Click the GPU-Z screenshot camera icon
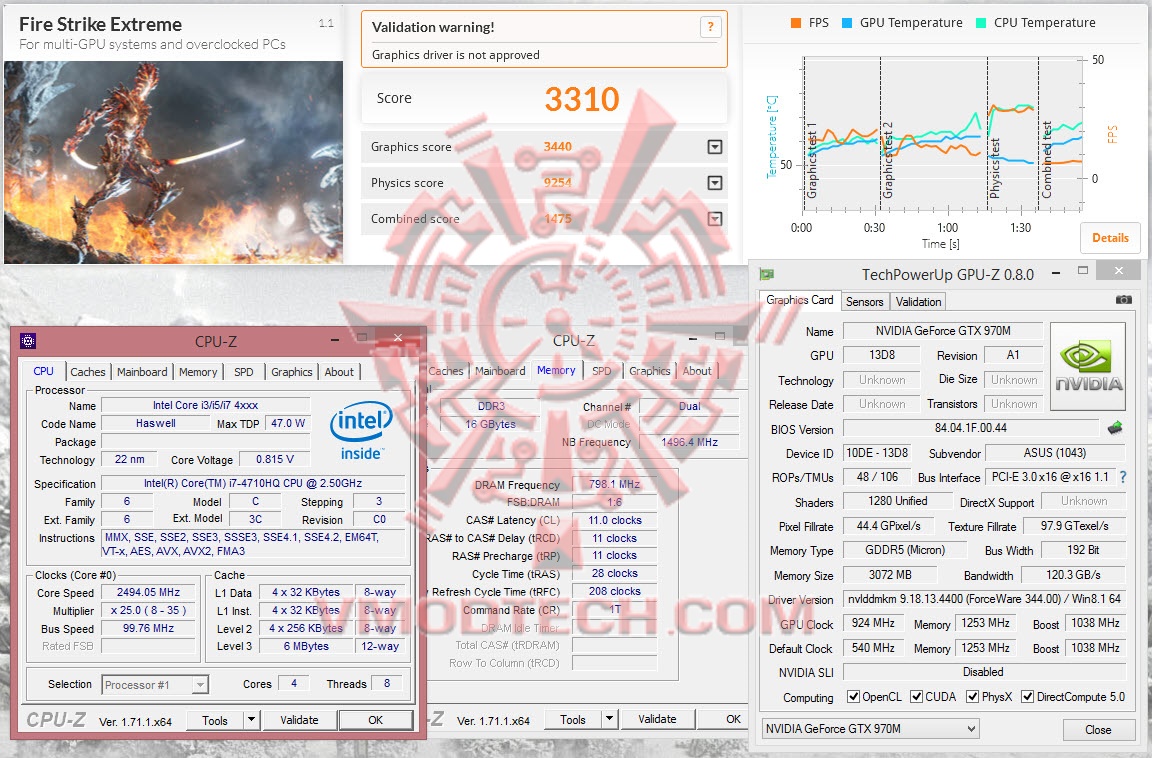The height and width of the screenshot is (758, 1152). (x=1123, y=300)
